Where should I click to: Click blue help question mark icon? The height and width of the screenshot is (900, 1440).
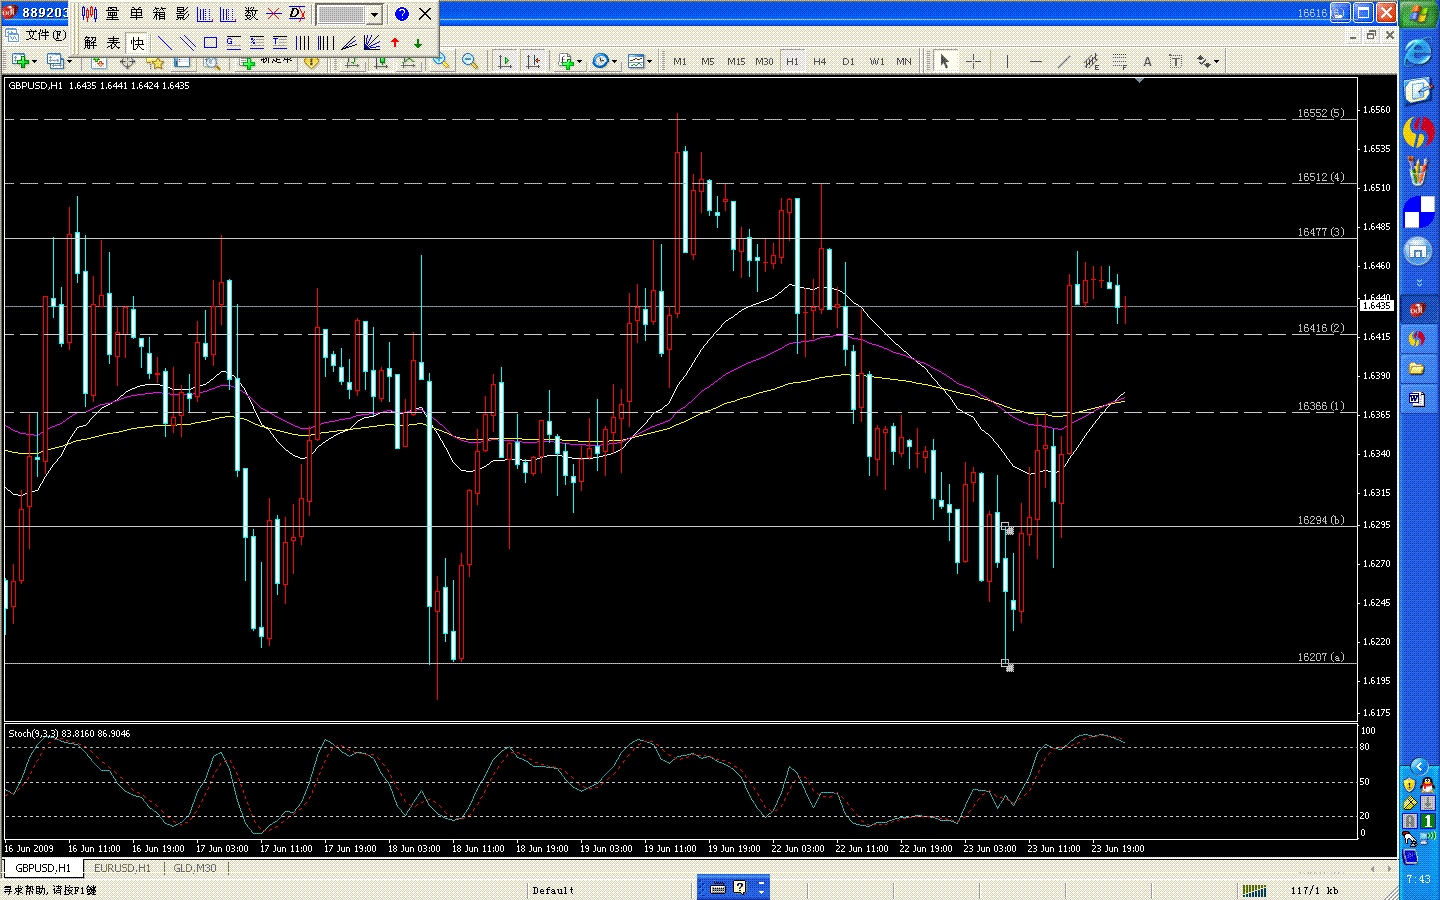401,14
